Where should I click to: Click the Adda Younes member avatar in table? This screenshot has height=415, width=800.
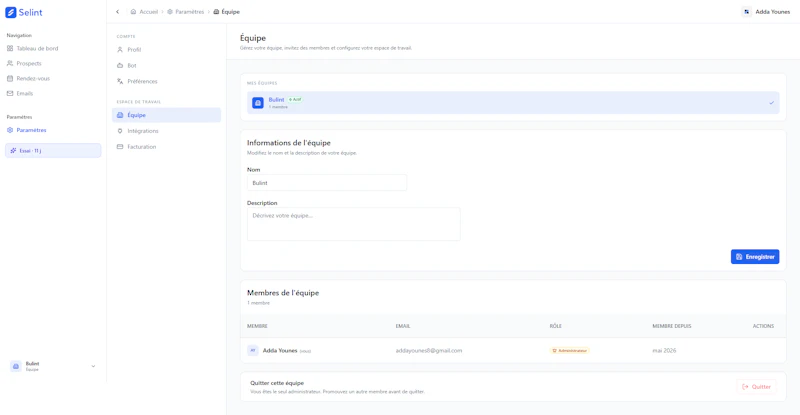[253, 351]
